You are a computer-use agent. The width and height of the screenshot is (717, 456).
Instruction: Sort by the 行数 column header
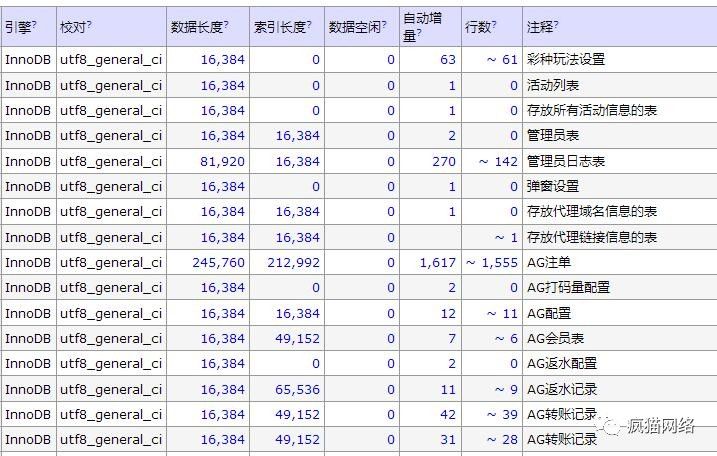click(477, 27)
